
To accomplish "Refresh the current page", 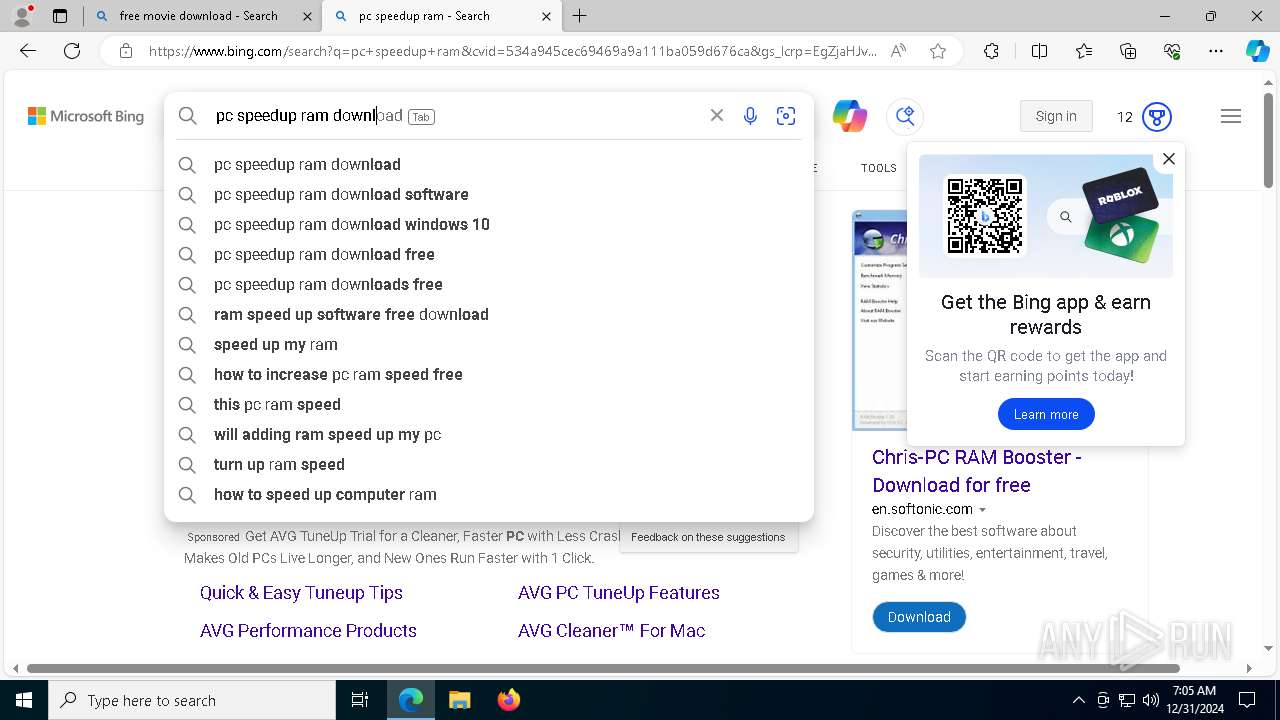I will click(72, 51).
